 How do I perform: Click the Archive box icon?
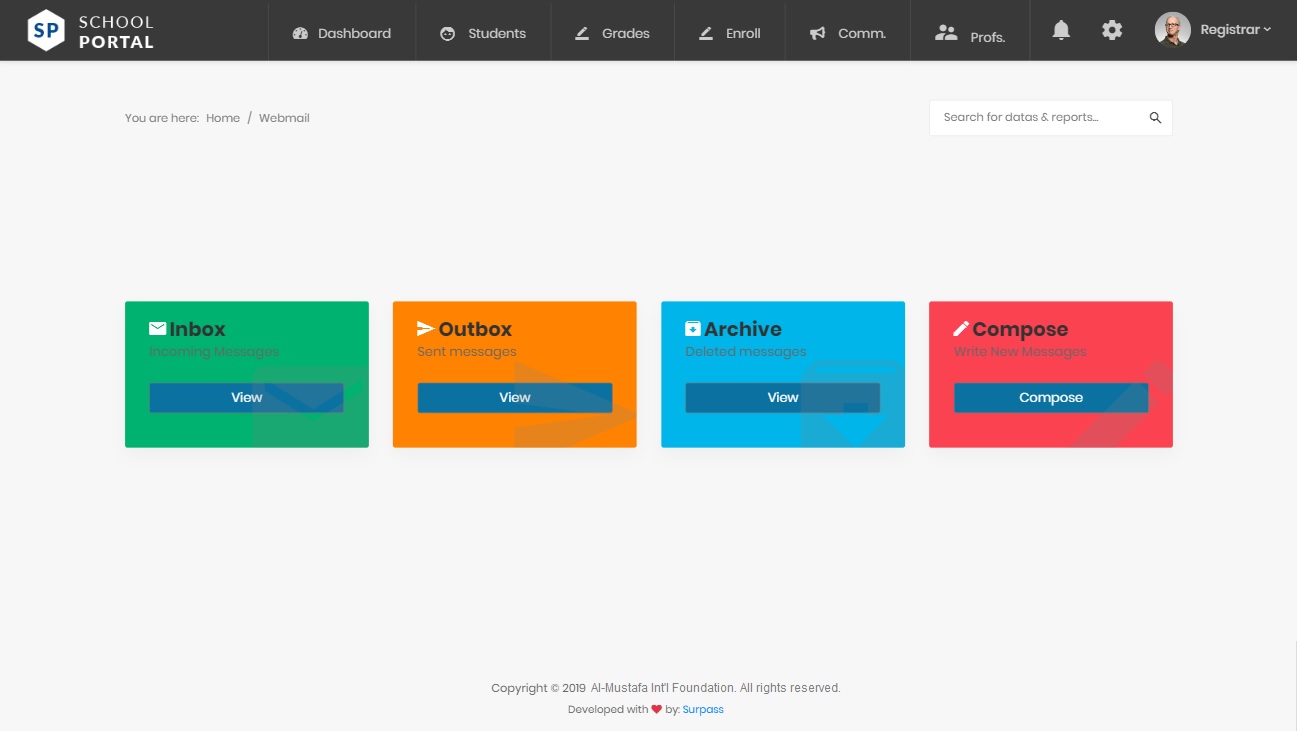(x=693, y=328)
